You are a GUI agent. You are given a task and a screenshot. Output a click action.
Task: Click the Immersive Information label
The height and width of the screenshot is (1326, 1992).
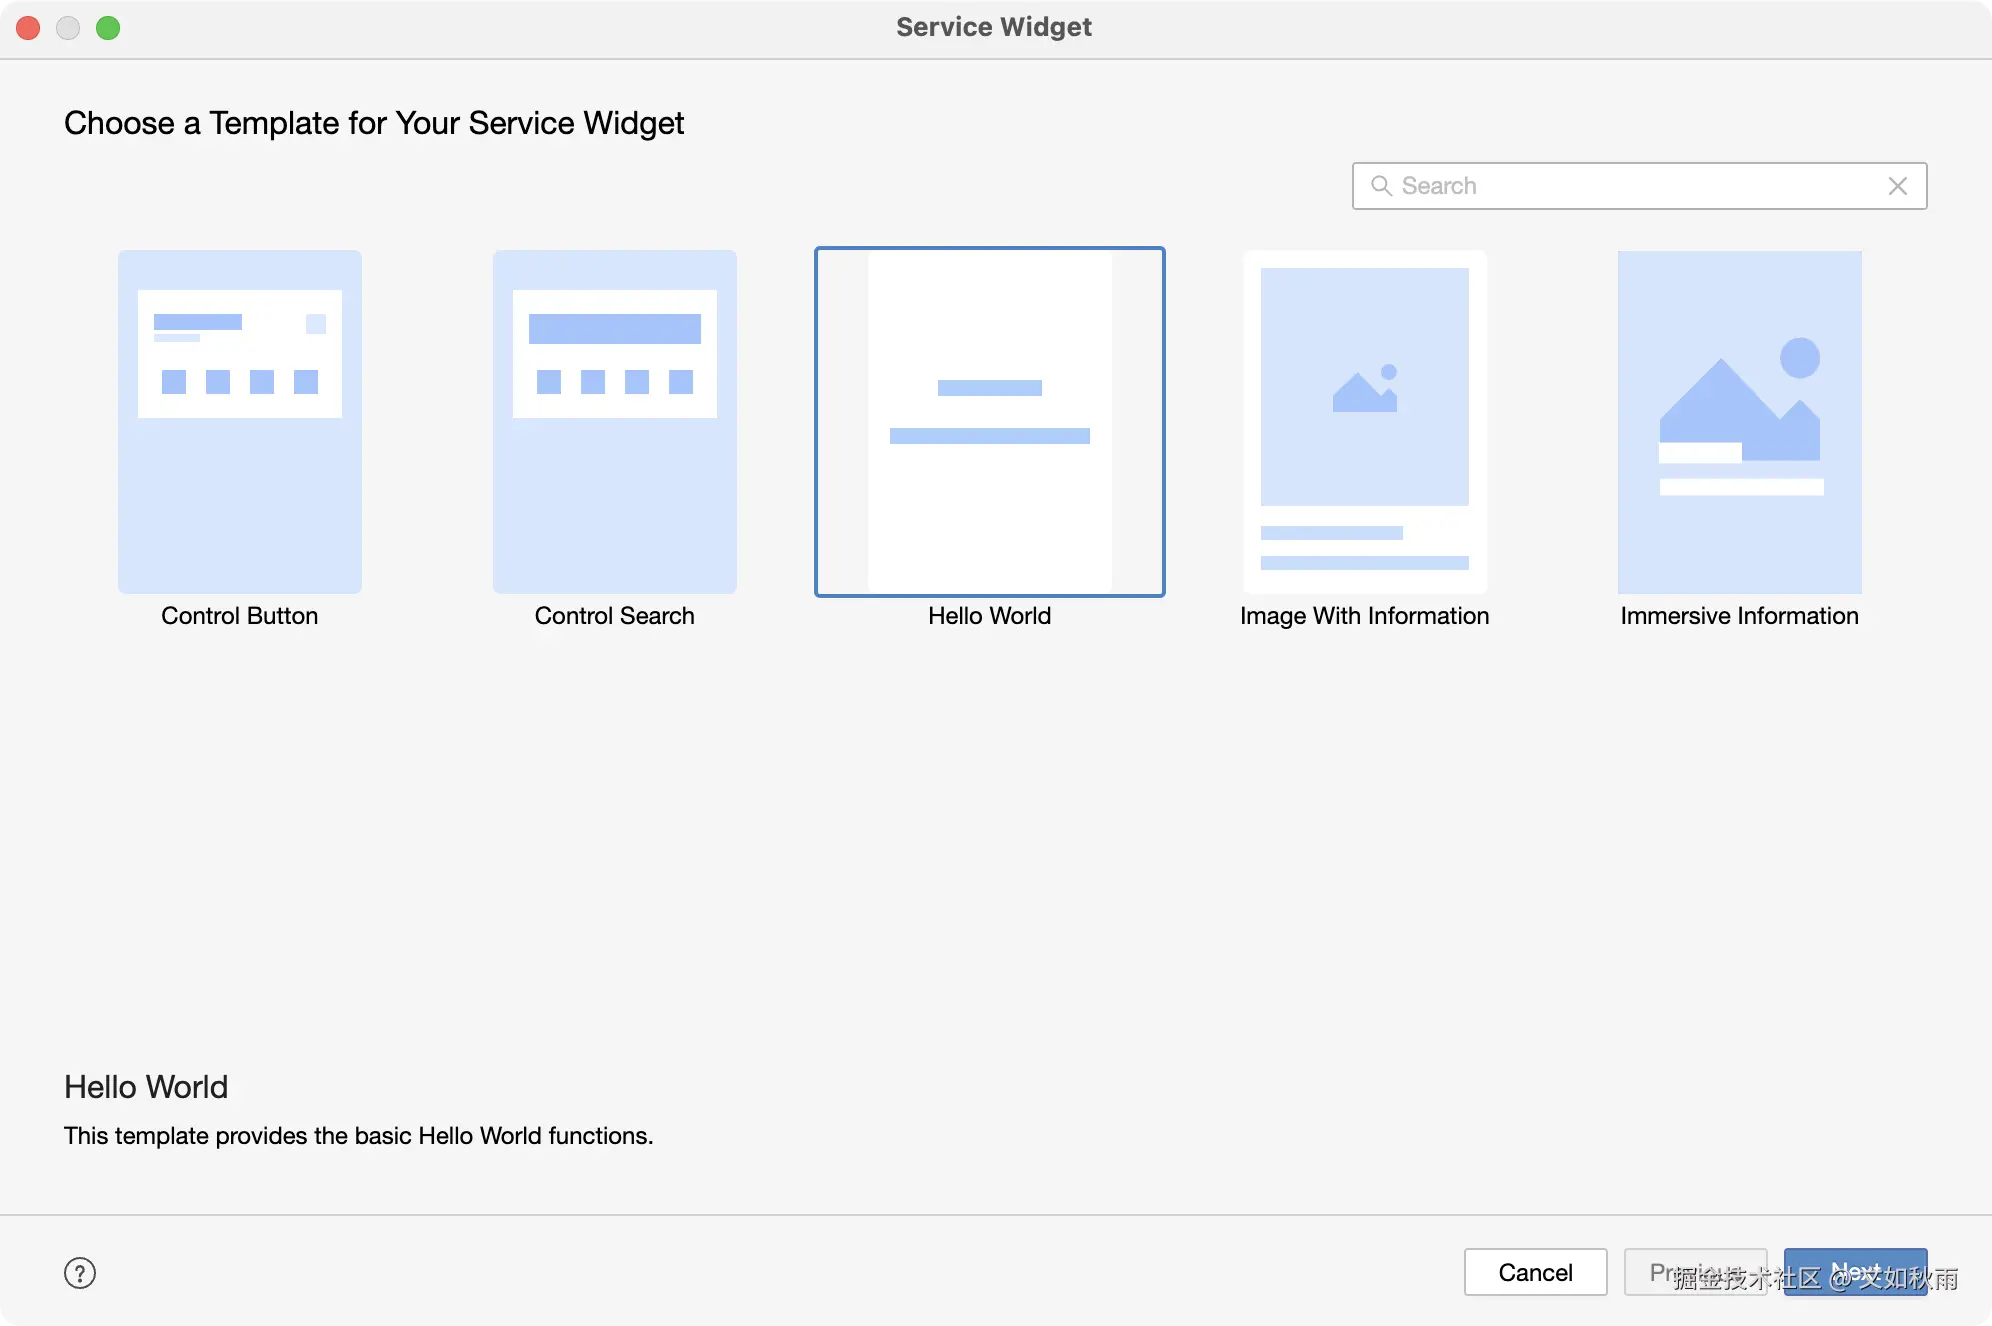pyautogui.click(x=1739, y=616)
